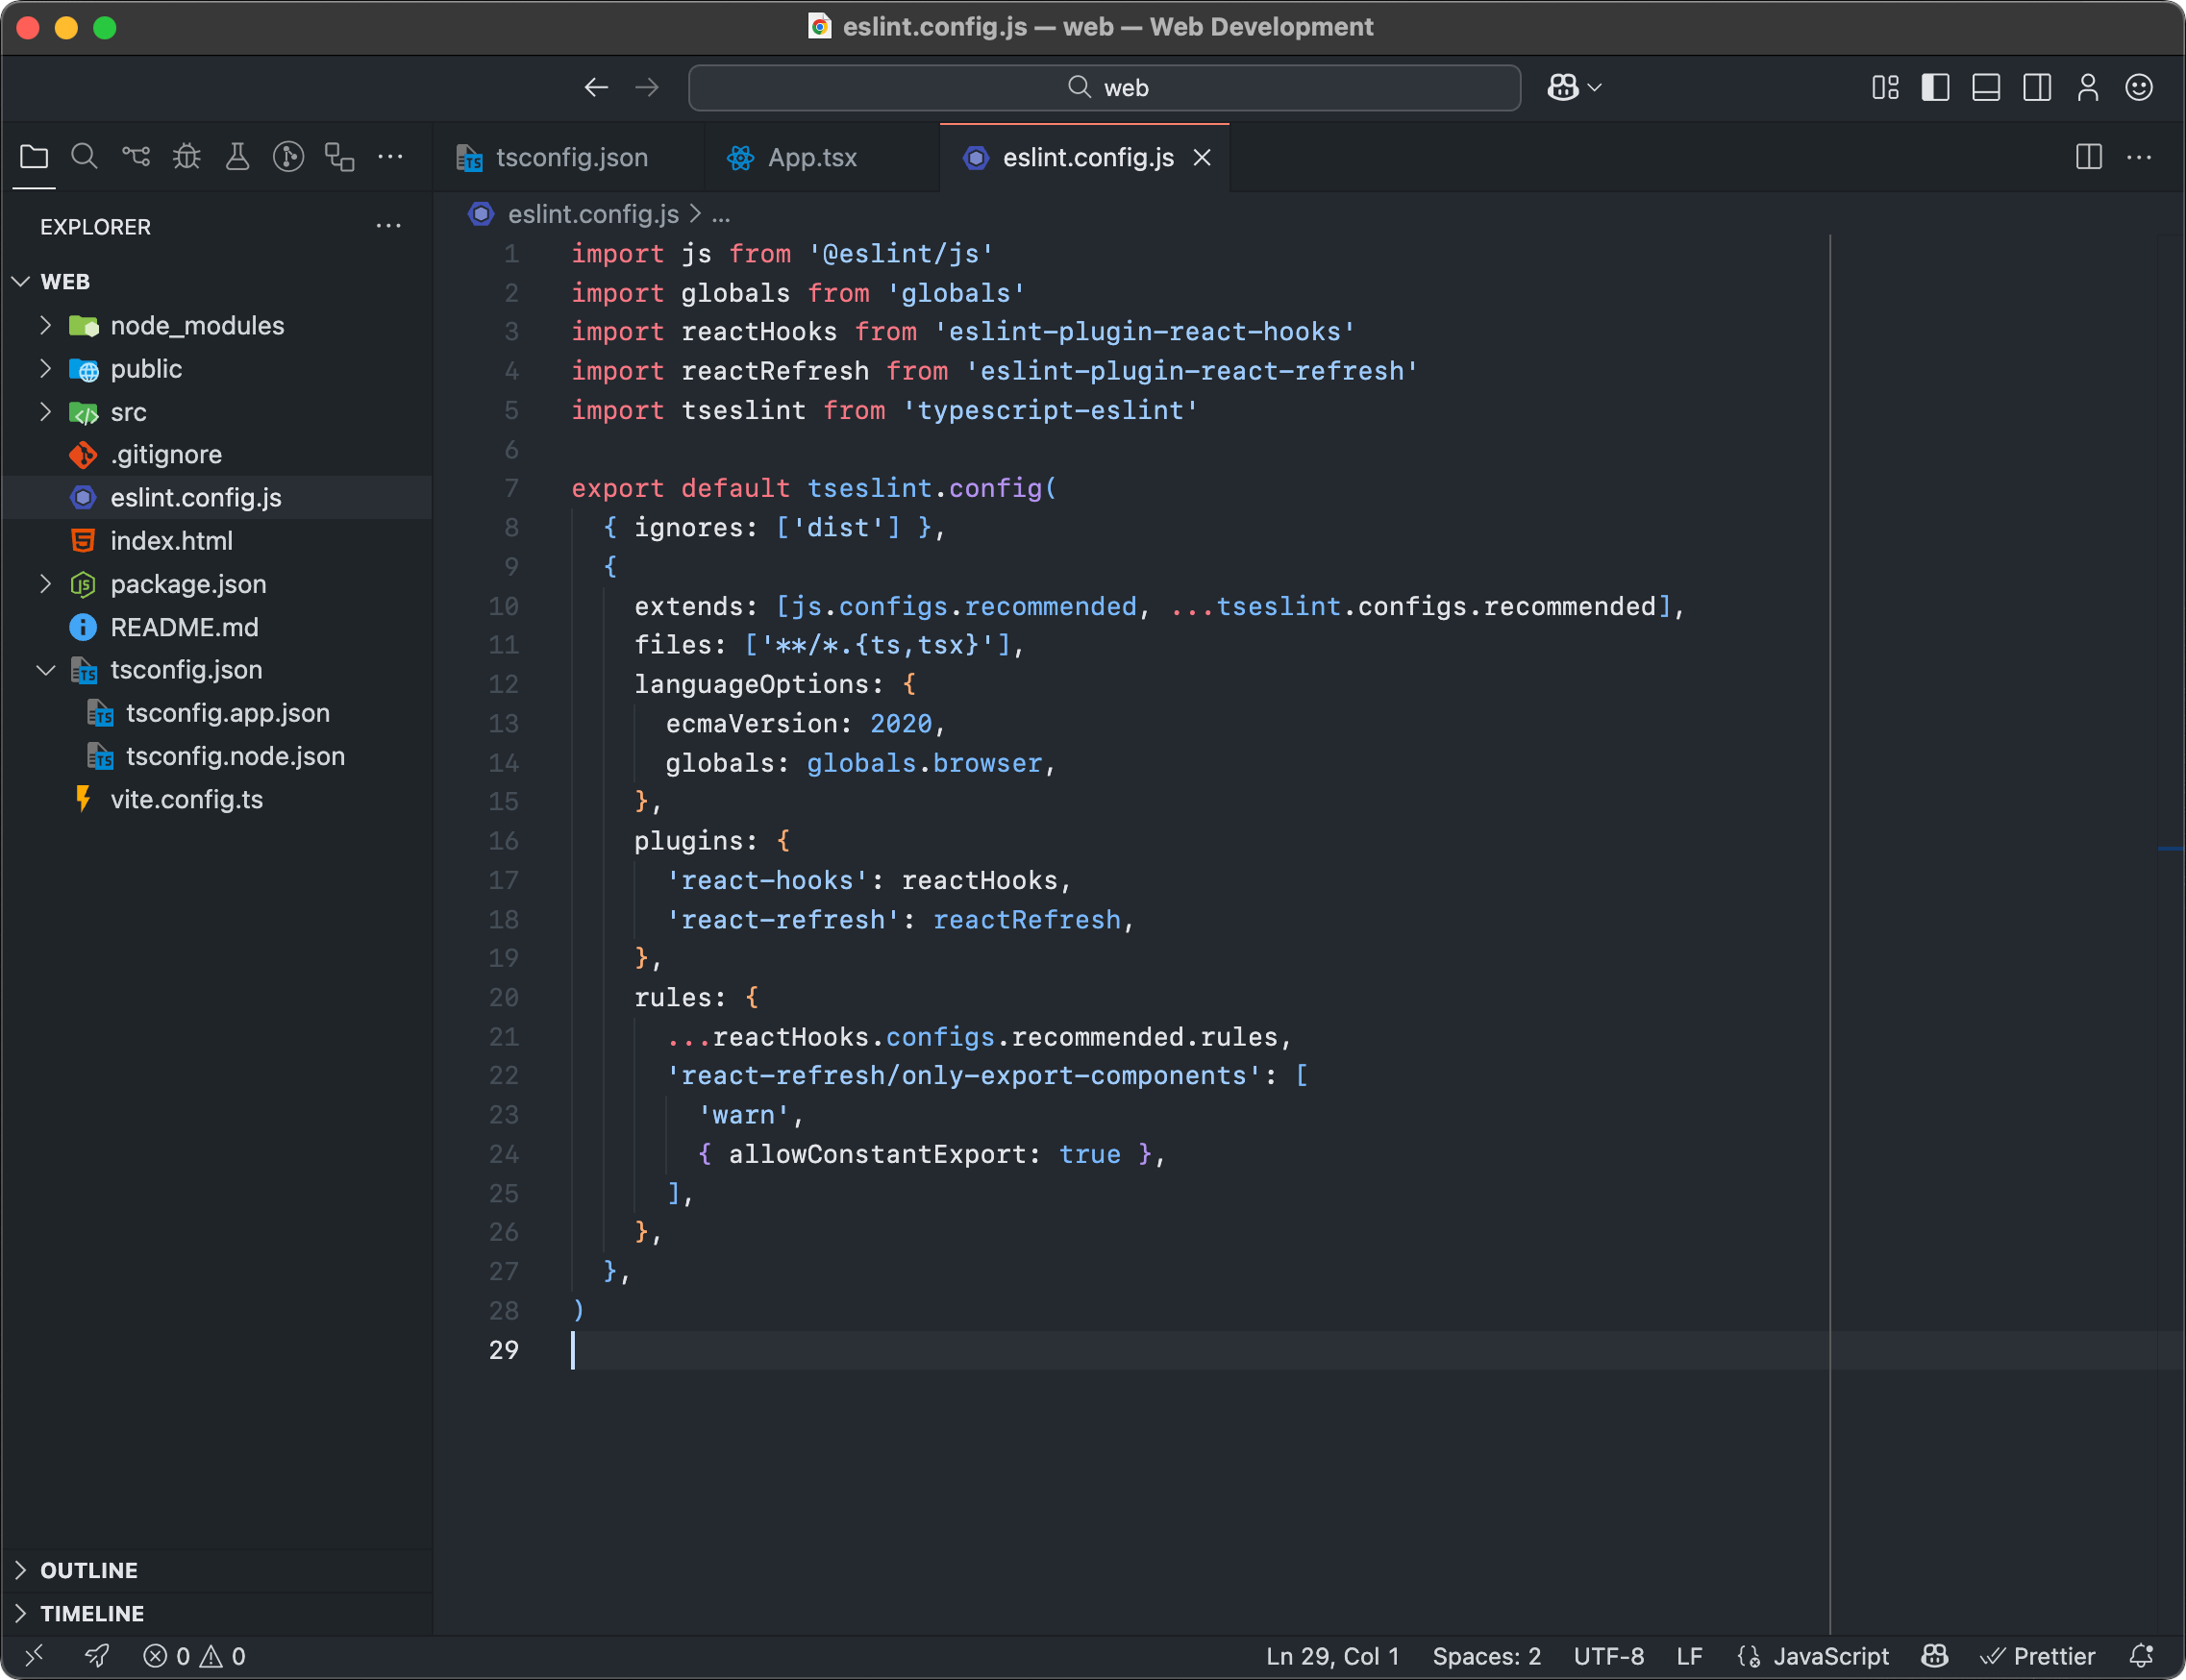Open the Customize Layout icon in title bar
This screenshot has height=1680, width=2186.
pos(1885,87)
